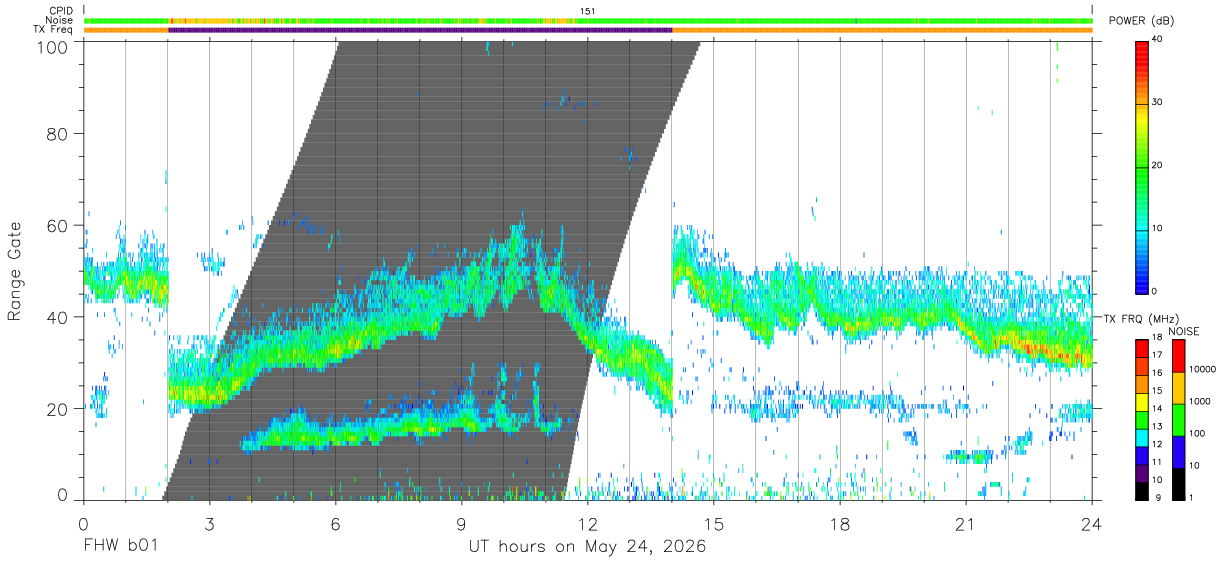1228x567 pixels.
Task: Click the '9' tick on the UT hours axis
Action: [x=462, y=522]
